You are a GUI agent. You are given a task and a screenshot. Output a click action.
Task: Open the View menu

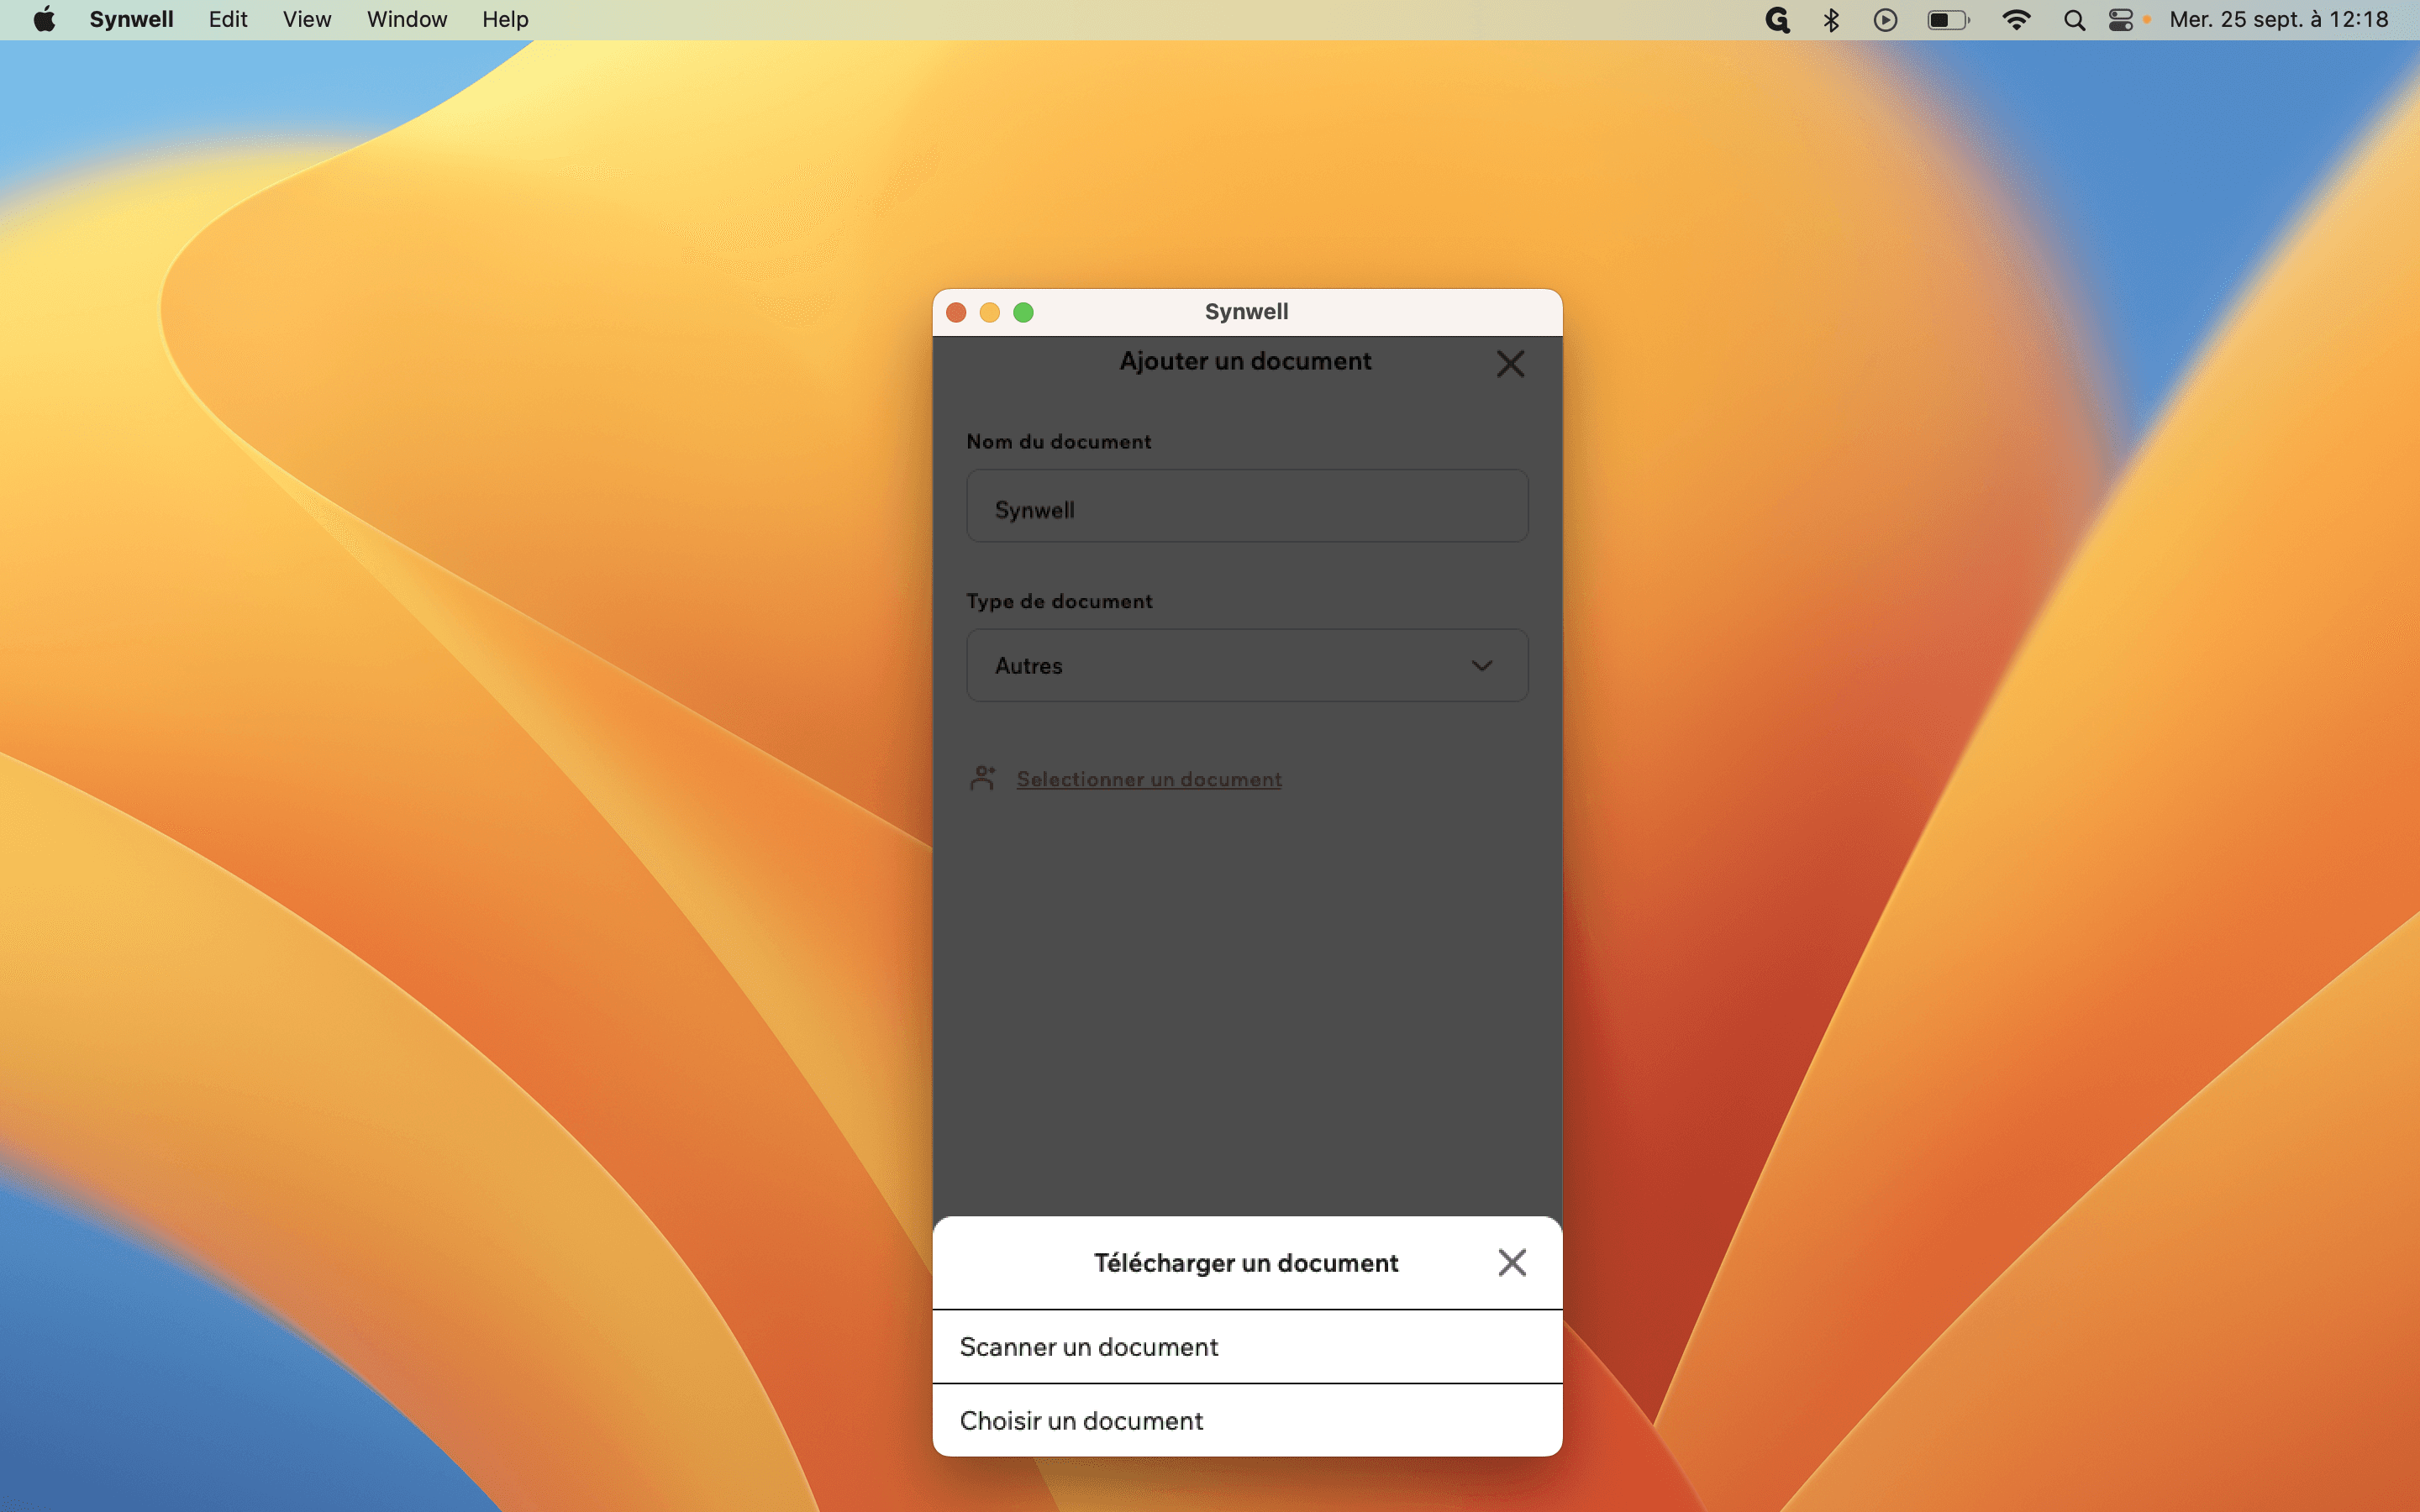(x=307, y=19)
